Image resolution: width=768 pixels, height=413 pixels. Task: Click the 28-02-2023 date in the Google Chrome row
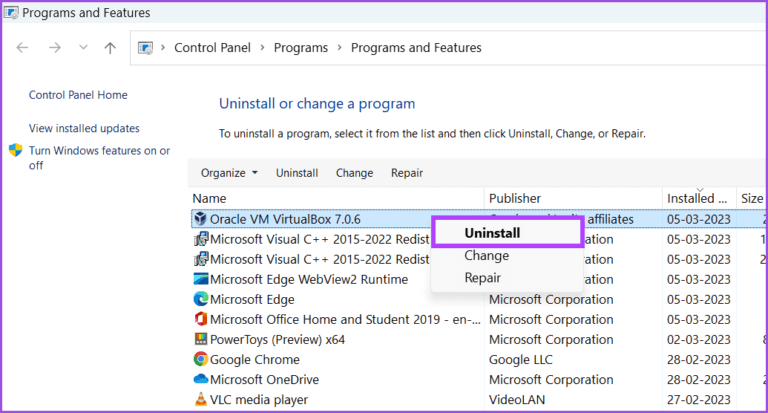[x=698, y=360]
